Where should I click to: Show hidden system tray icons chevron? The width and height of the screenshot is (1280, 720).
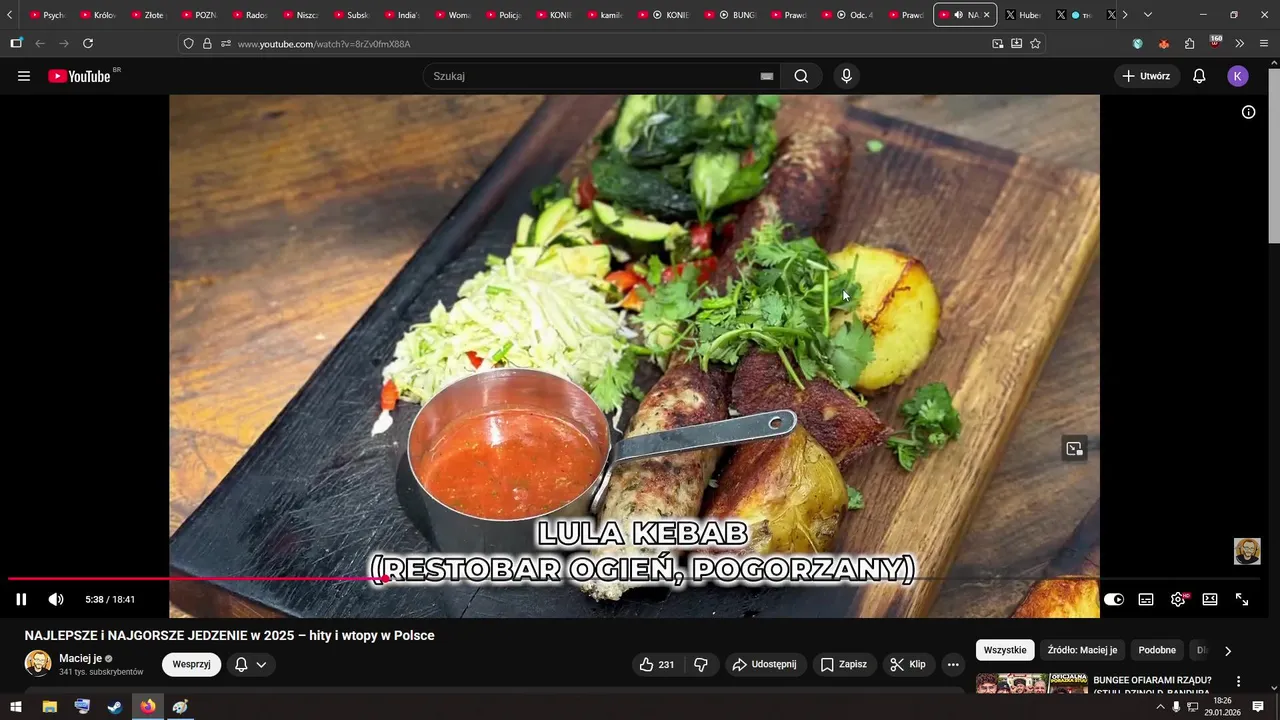point(1160,707)
